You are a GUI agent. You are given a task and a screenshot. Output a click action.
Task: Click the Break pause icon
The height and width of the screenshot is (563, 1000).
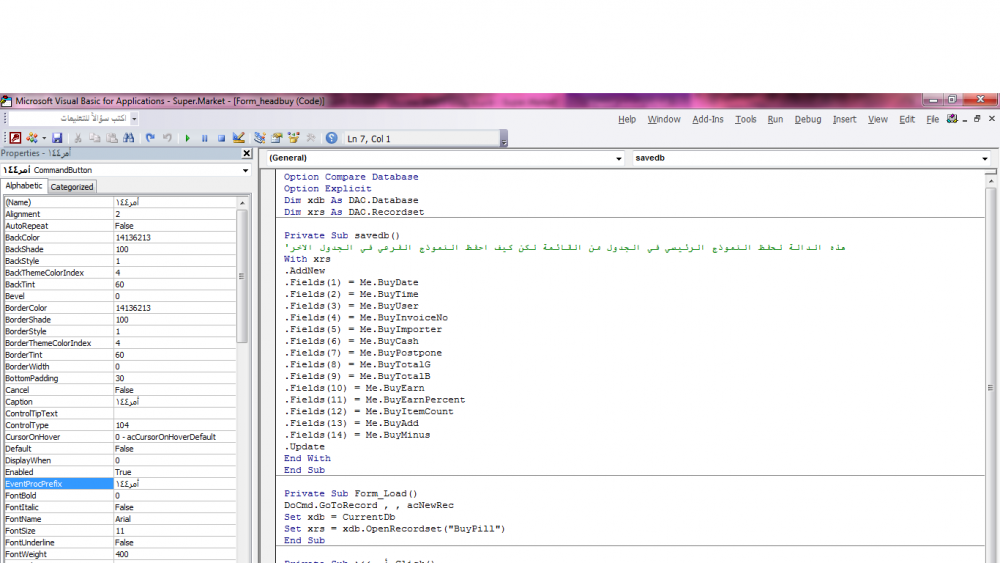205,138
